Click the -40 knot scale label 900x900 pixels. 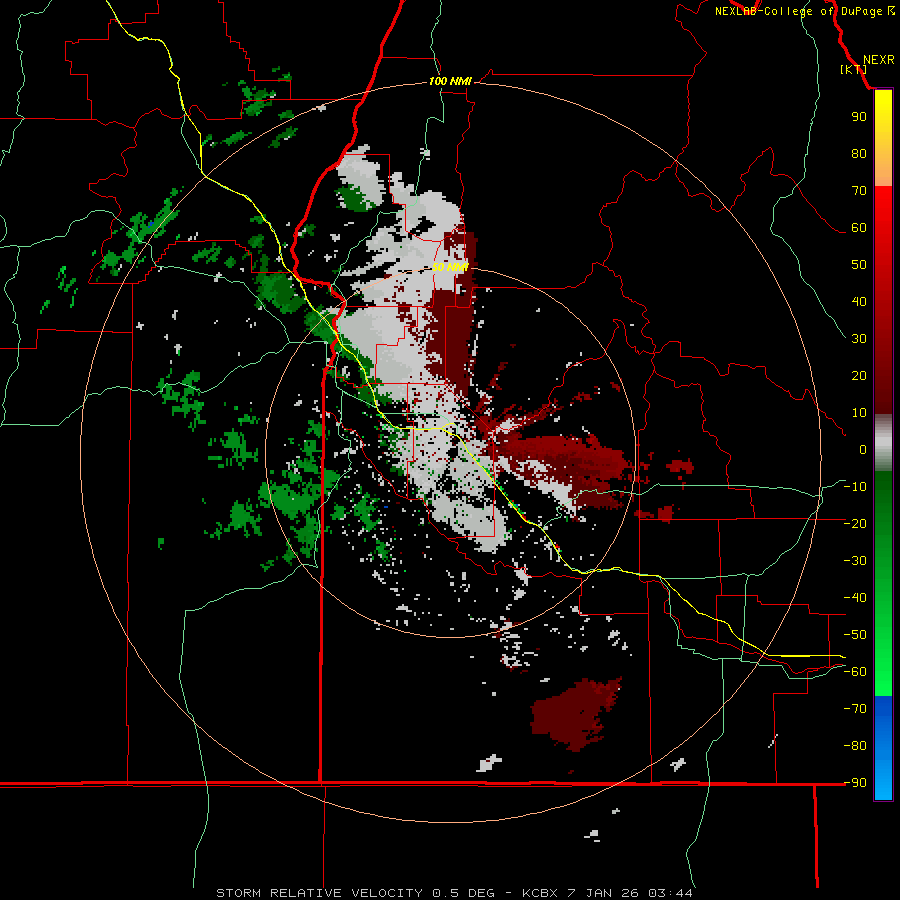(x=855, y=598)
